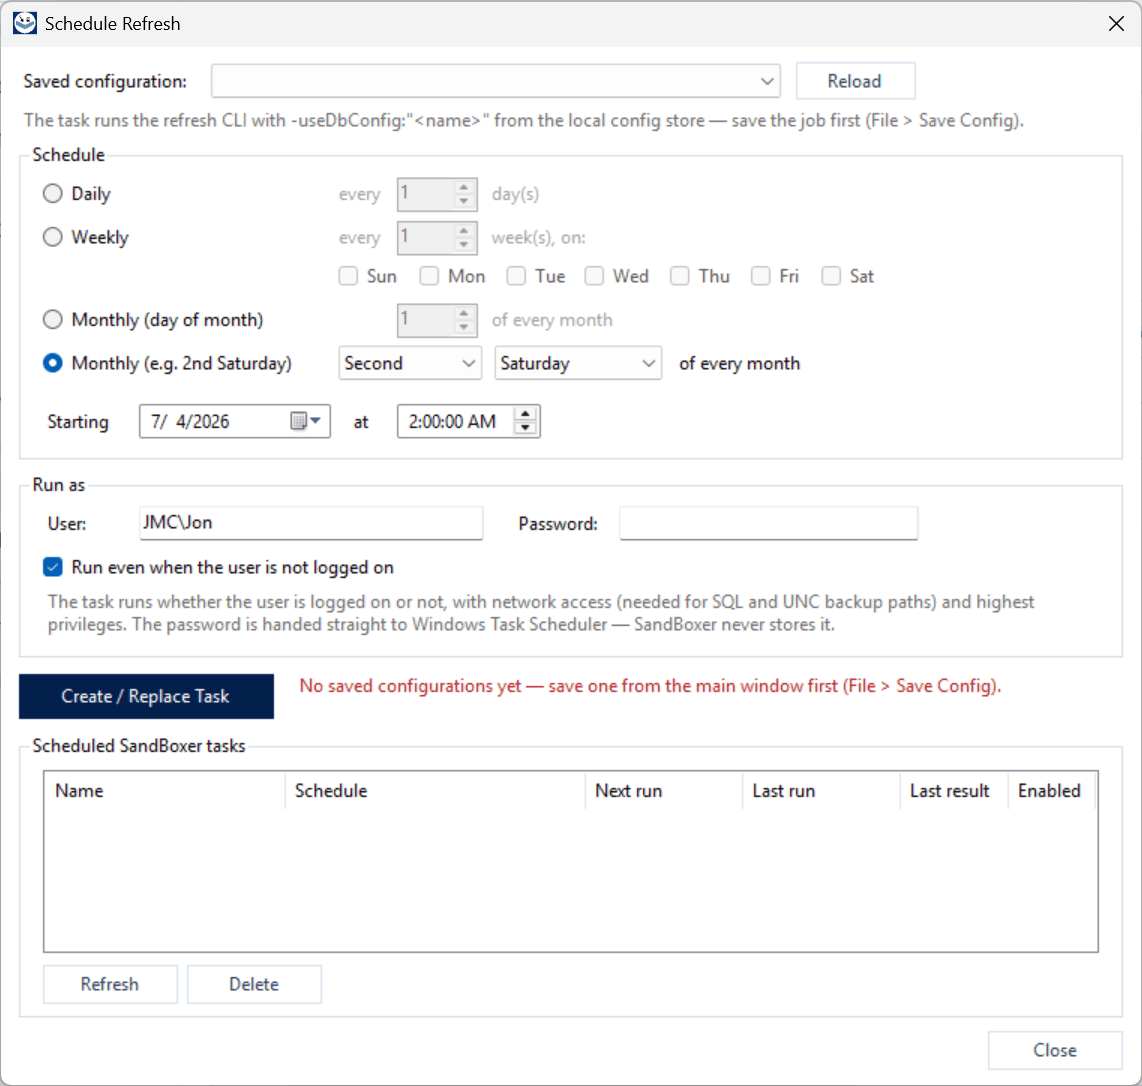Check the Tue weekday box

[516, 276]
